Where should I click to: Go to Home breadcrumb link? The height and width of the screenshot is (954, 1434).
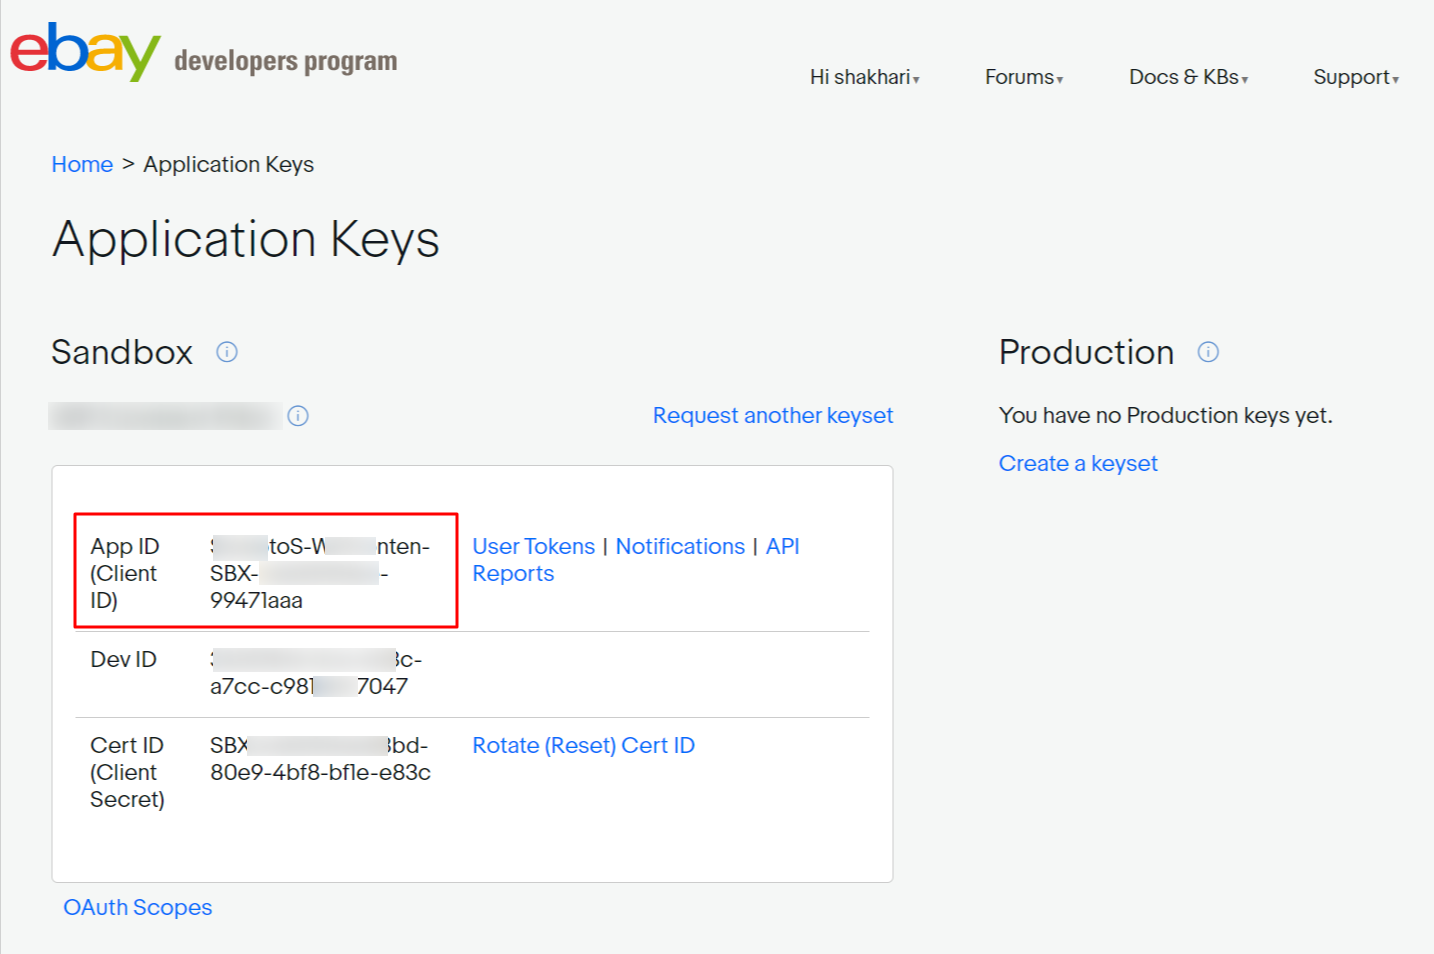[82, 164]
